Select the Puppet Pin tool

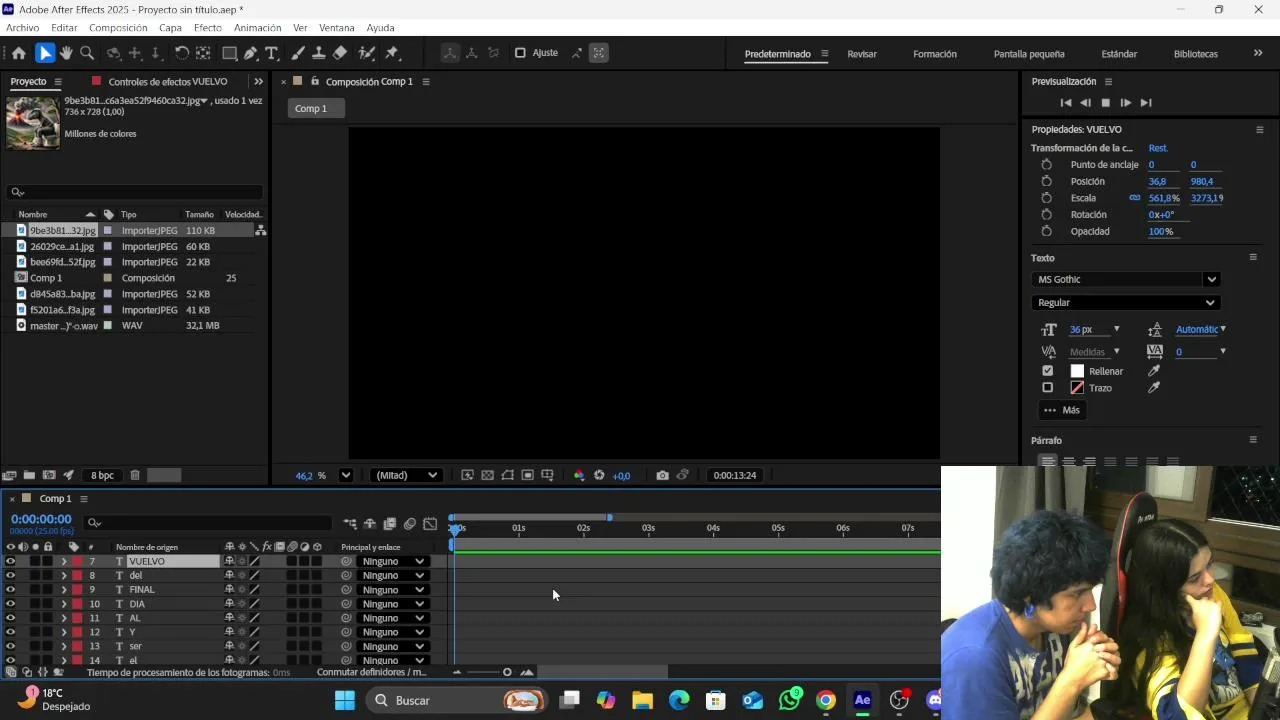coord(392,53)
